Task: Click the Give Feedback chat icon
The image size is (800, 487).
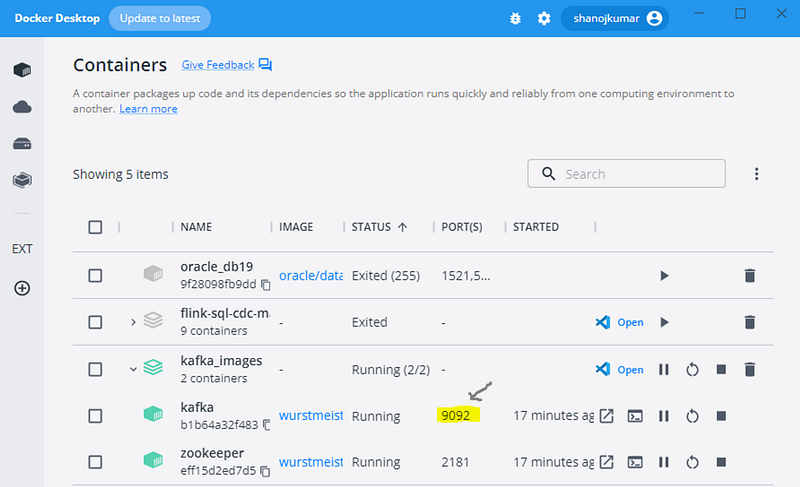Action: tap(265, 65)
